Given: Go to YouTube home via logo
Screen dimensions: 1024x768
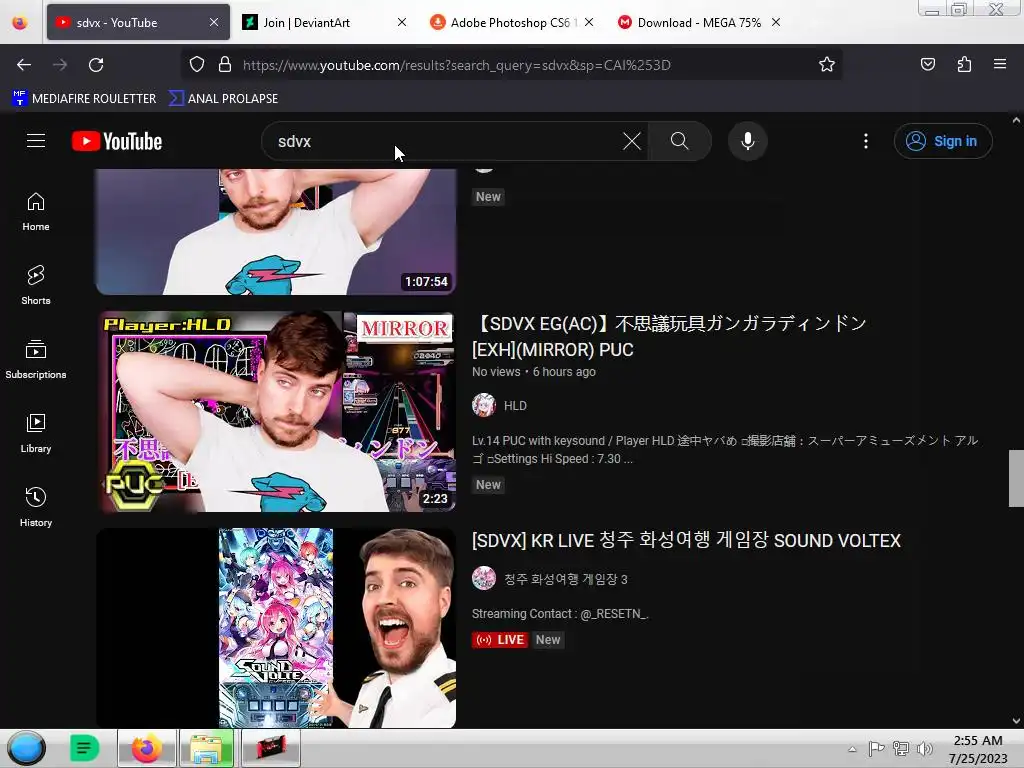Looking at the screenshot, I should [117, 141].
